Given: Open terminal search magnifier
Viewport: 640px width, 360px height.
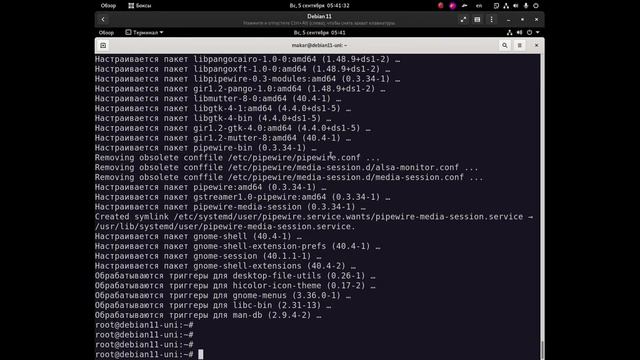Looking at the screenshot, I should pyautogui.click(x=505, y=46).
